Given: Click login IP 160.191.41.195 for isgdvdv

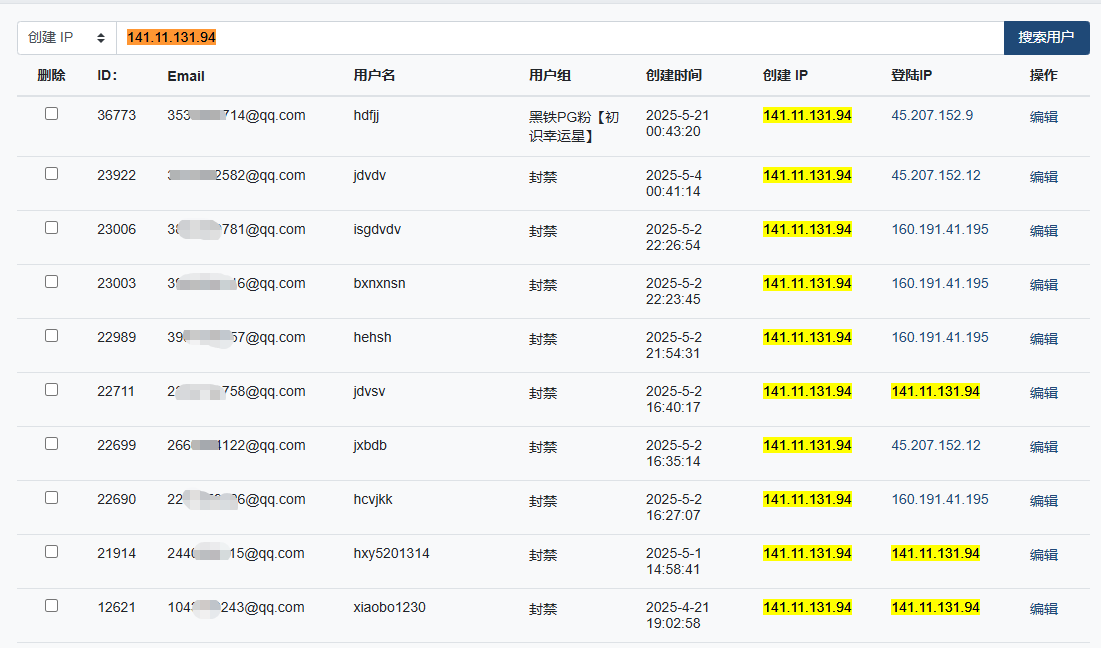Looking at the screenshot, I should coord(940,230).
